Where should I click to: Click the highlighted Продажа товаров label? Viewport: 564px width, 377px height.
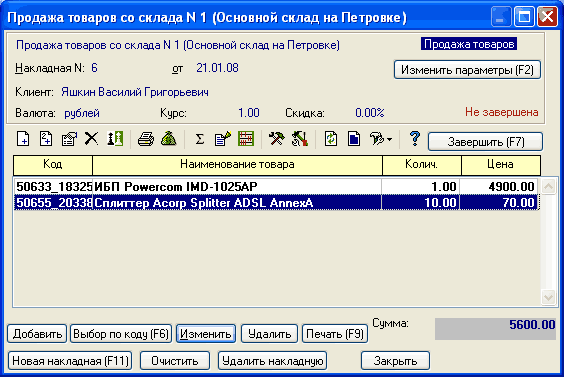click(x=469, y=44)
